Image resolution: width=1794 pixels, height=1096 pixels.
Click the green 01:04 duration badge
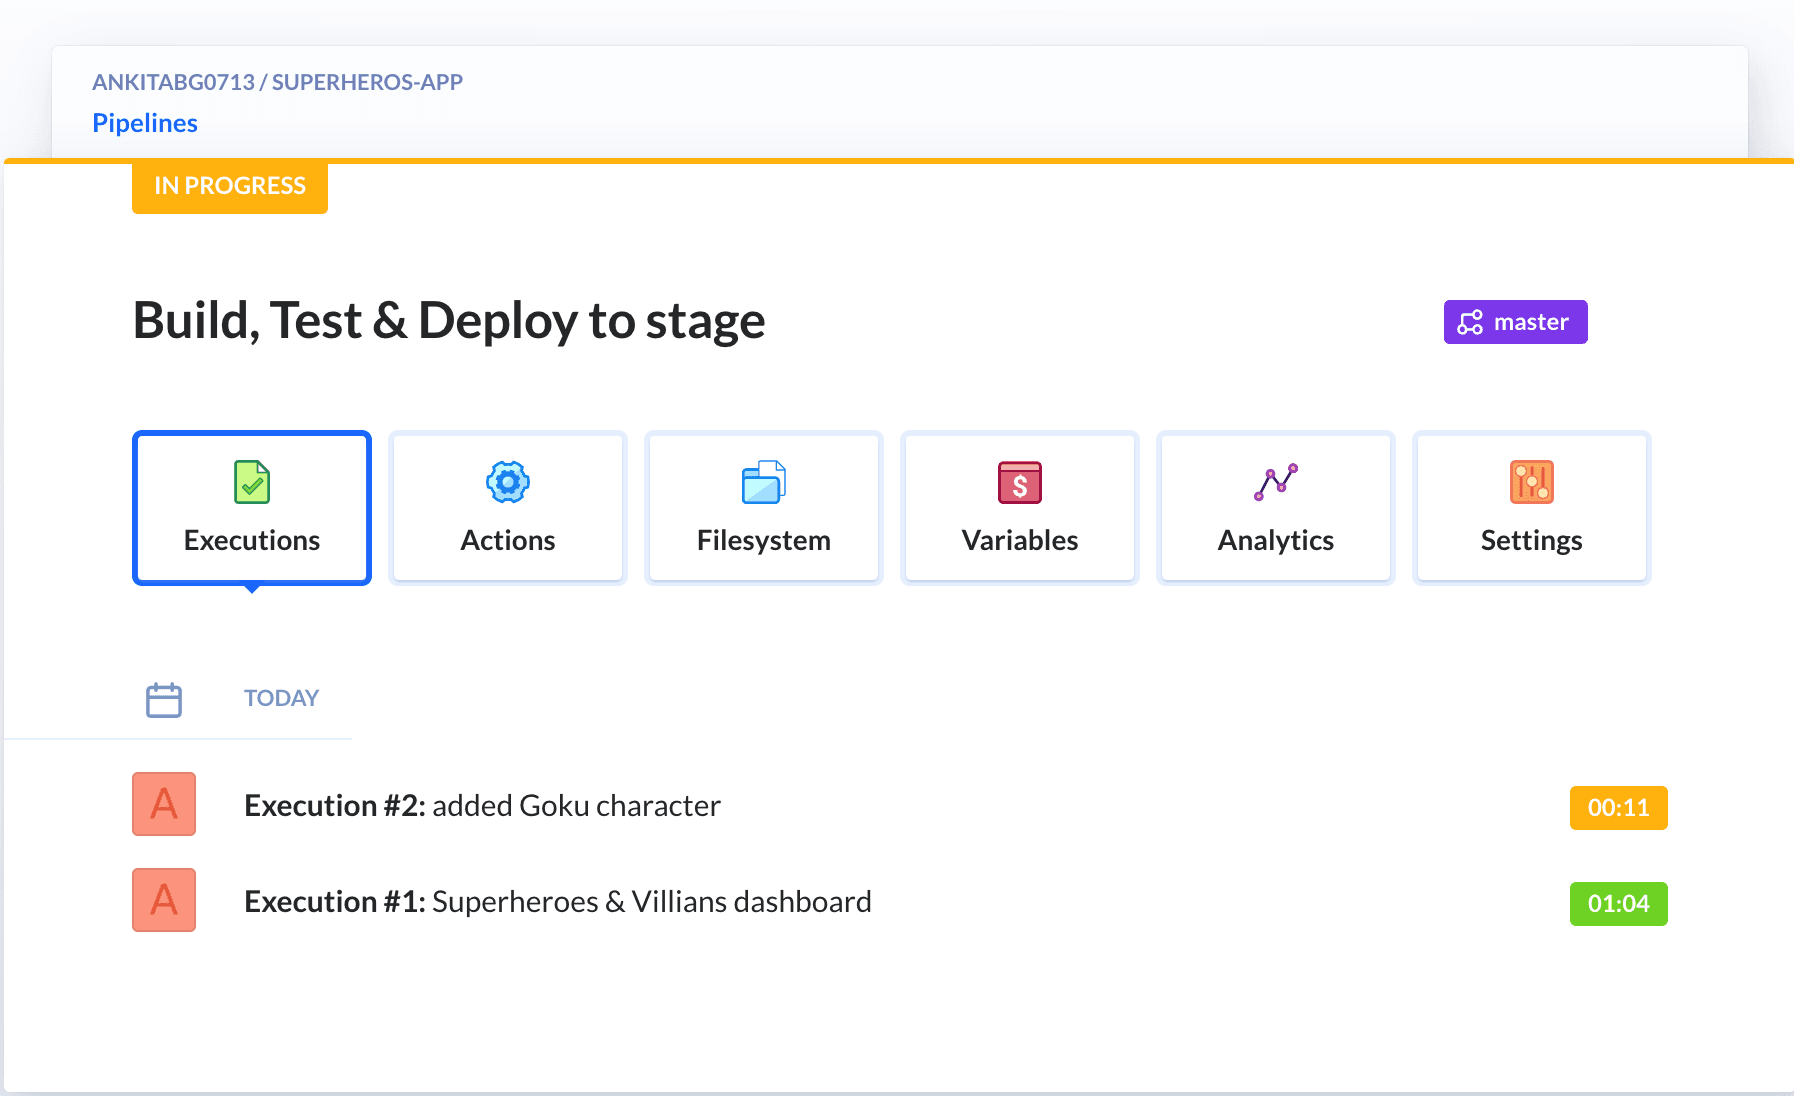(1618, 904)
